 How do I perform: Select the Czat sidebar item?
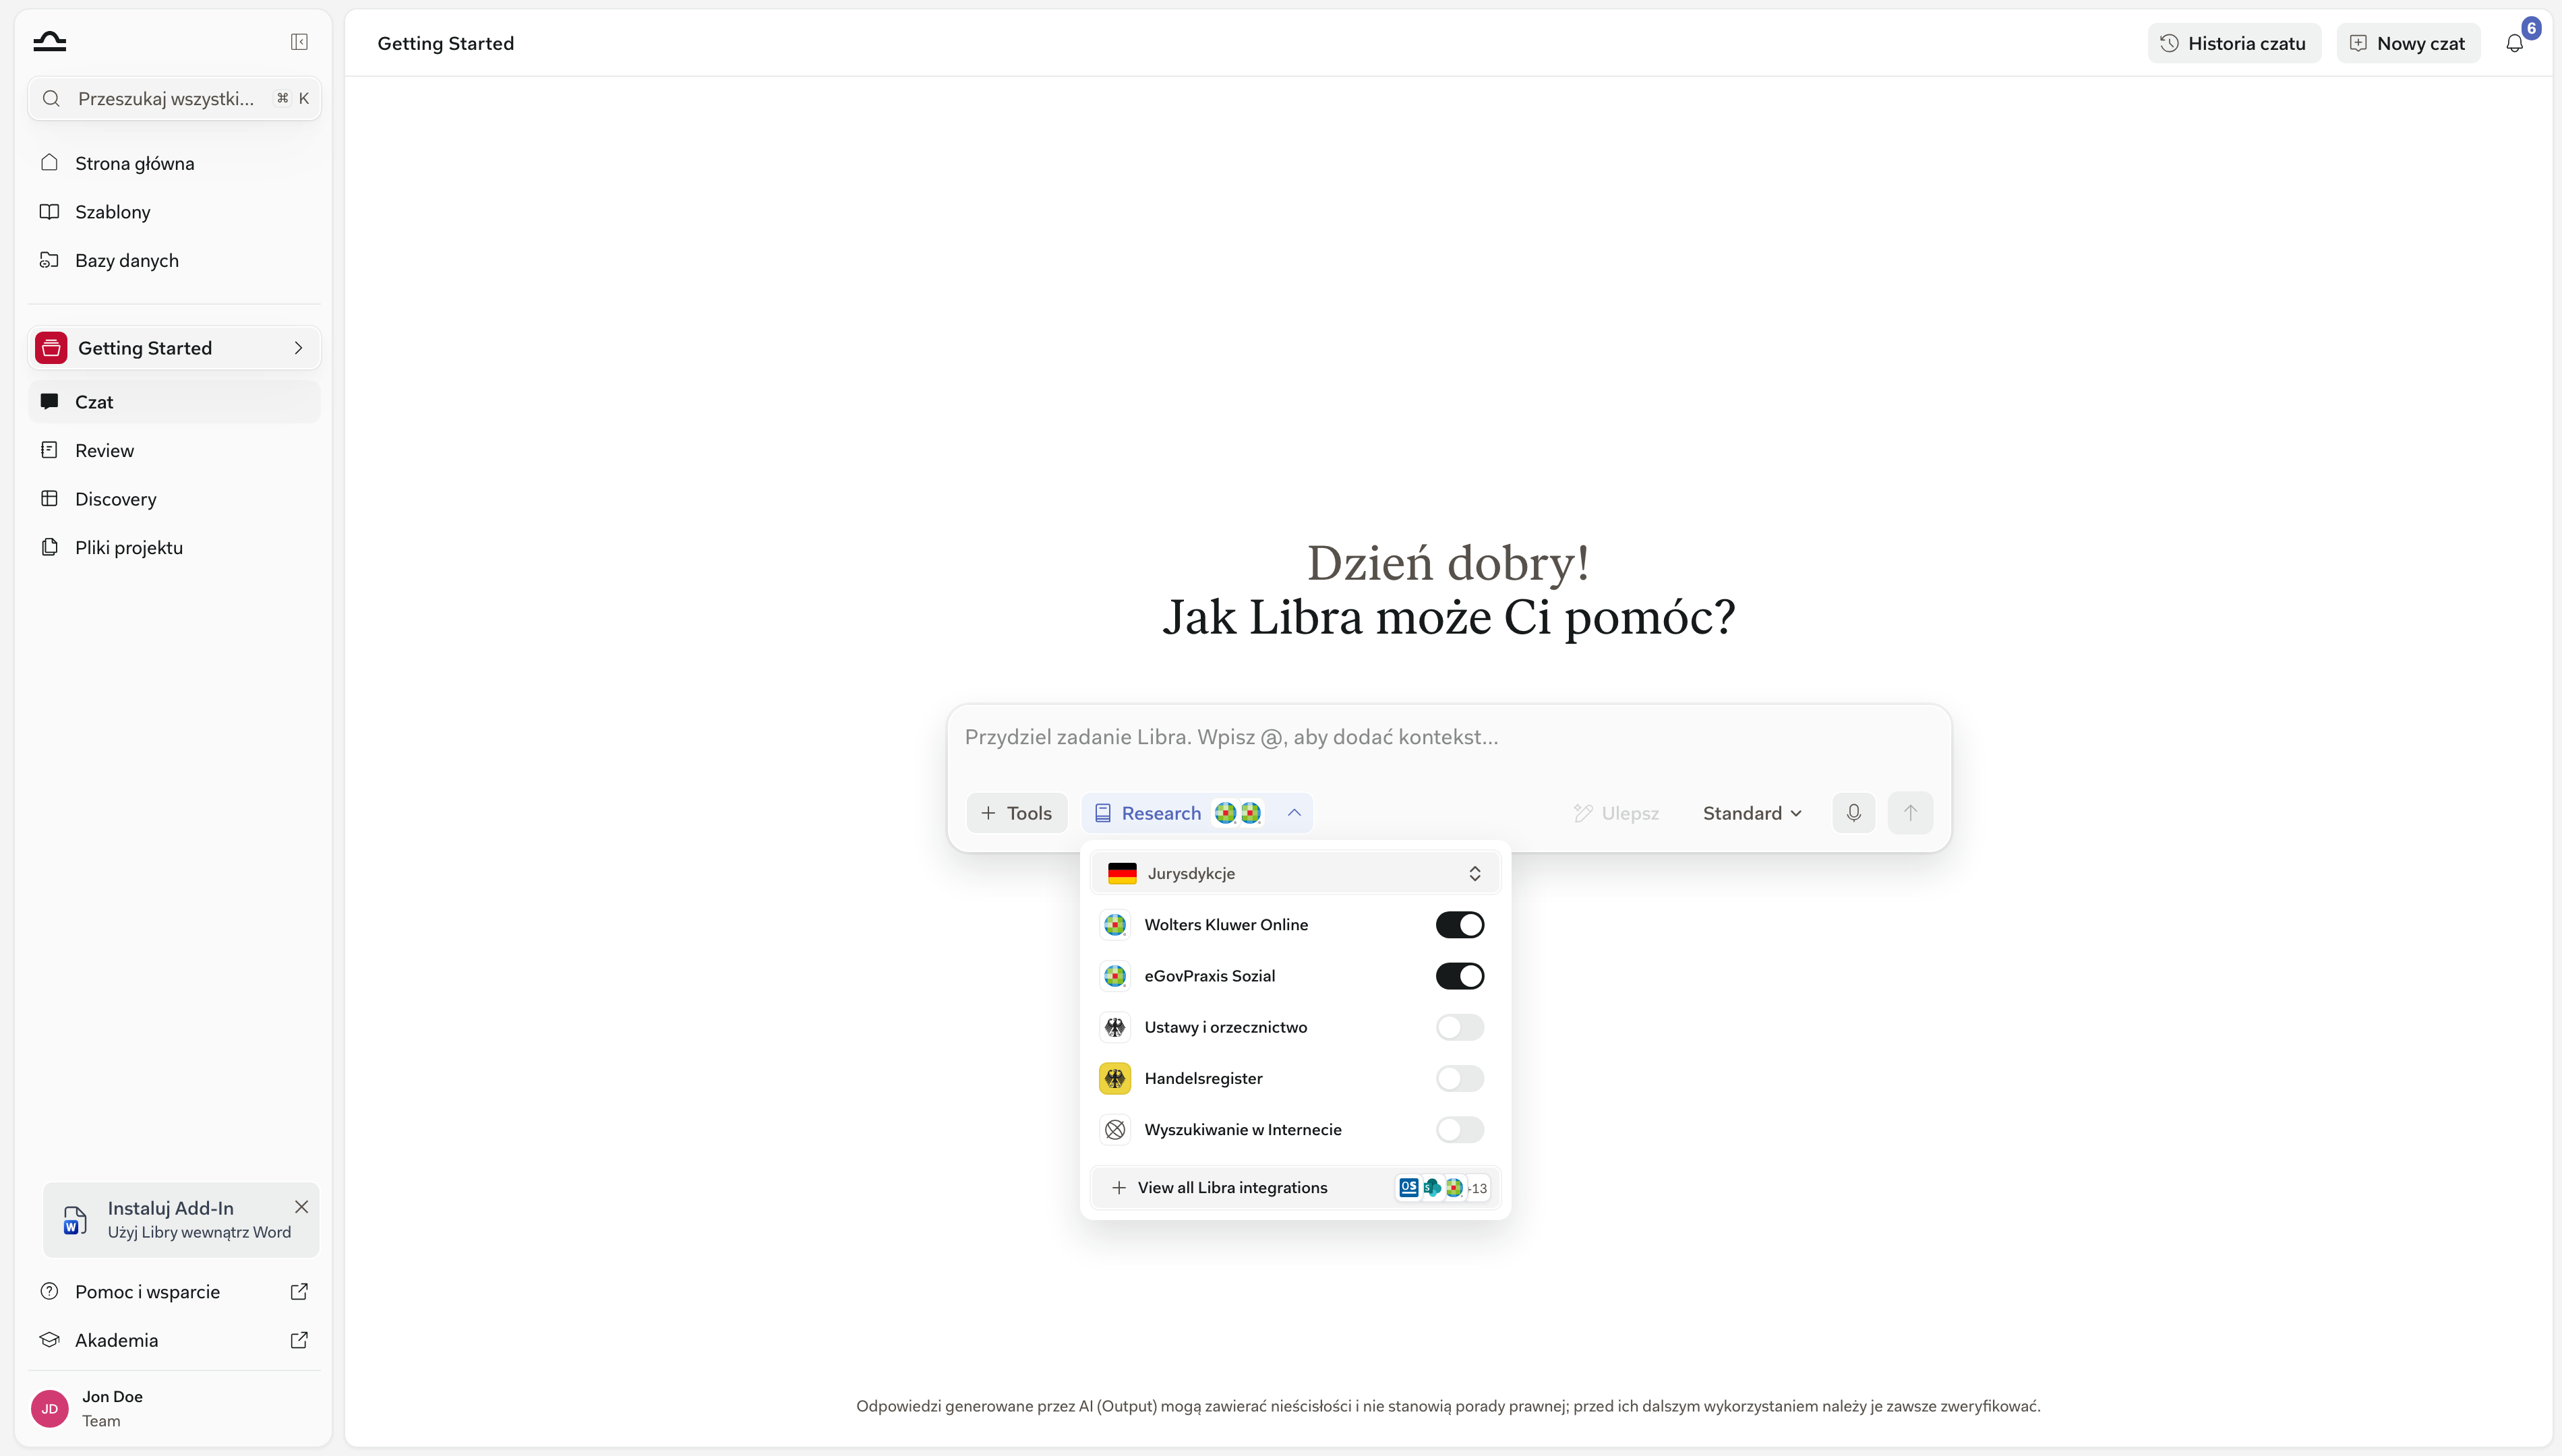(x=174, y=402)
